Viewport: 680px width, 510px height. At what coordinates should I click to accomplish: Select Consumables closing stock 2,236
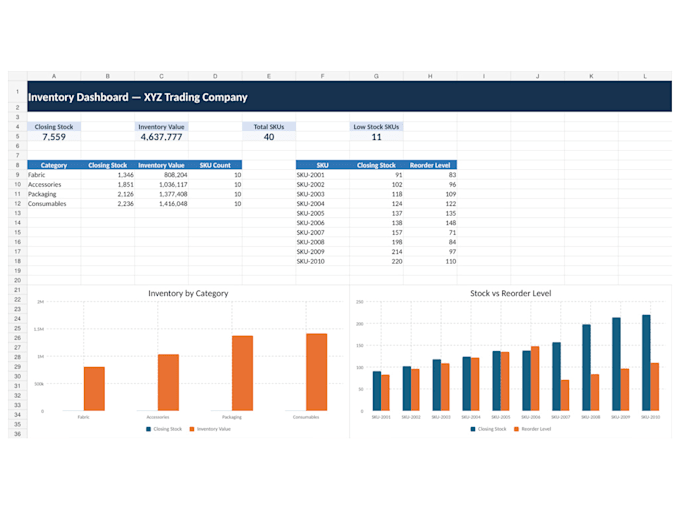(108, 203)
